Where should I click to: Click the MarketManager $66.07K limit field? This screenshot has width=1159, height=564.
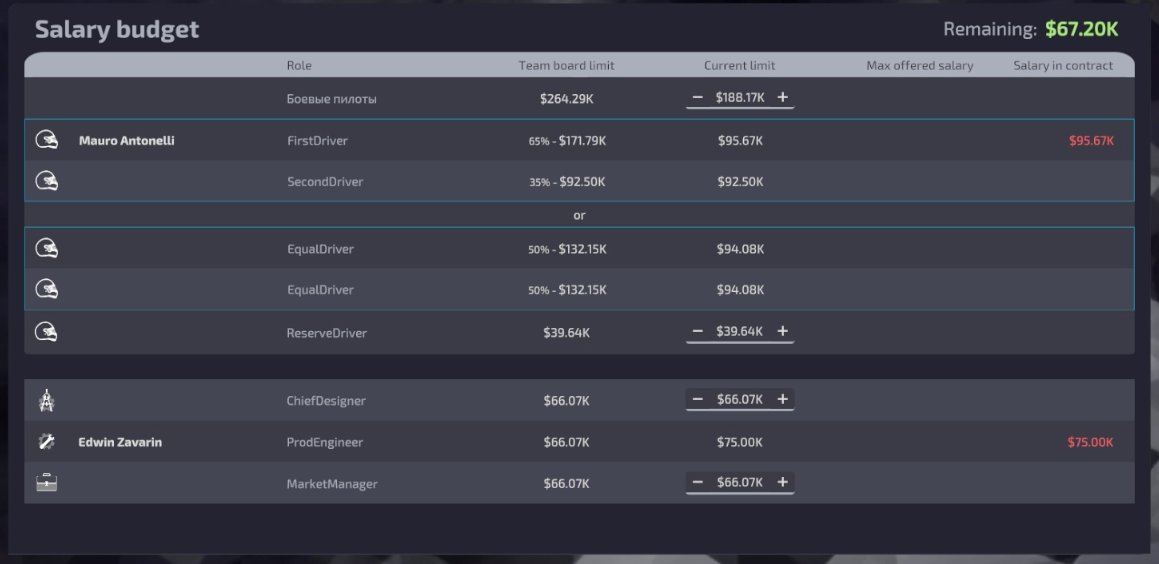[740, 483]
